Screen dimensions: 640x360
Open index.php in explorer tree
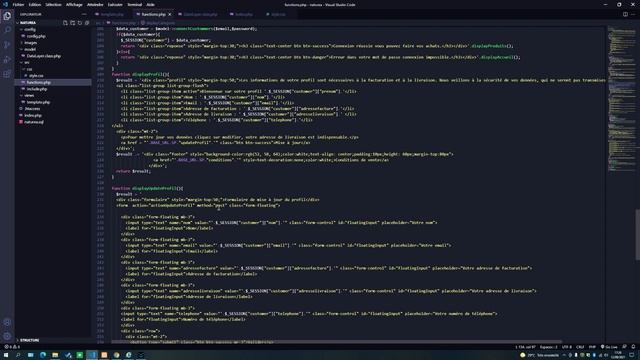[x=33, y=115]
